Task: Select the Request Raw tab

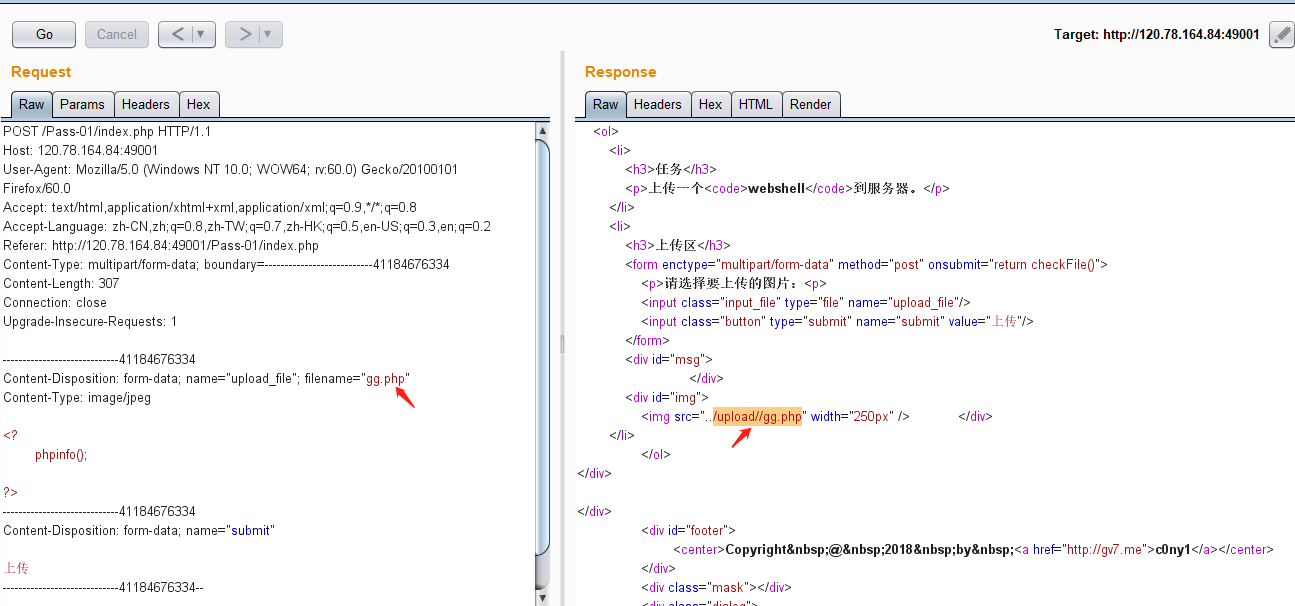Action: tap(31, 104)
